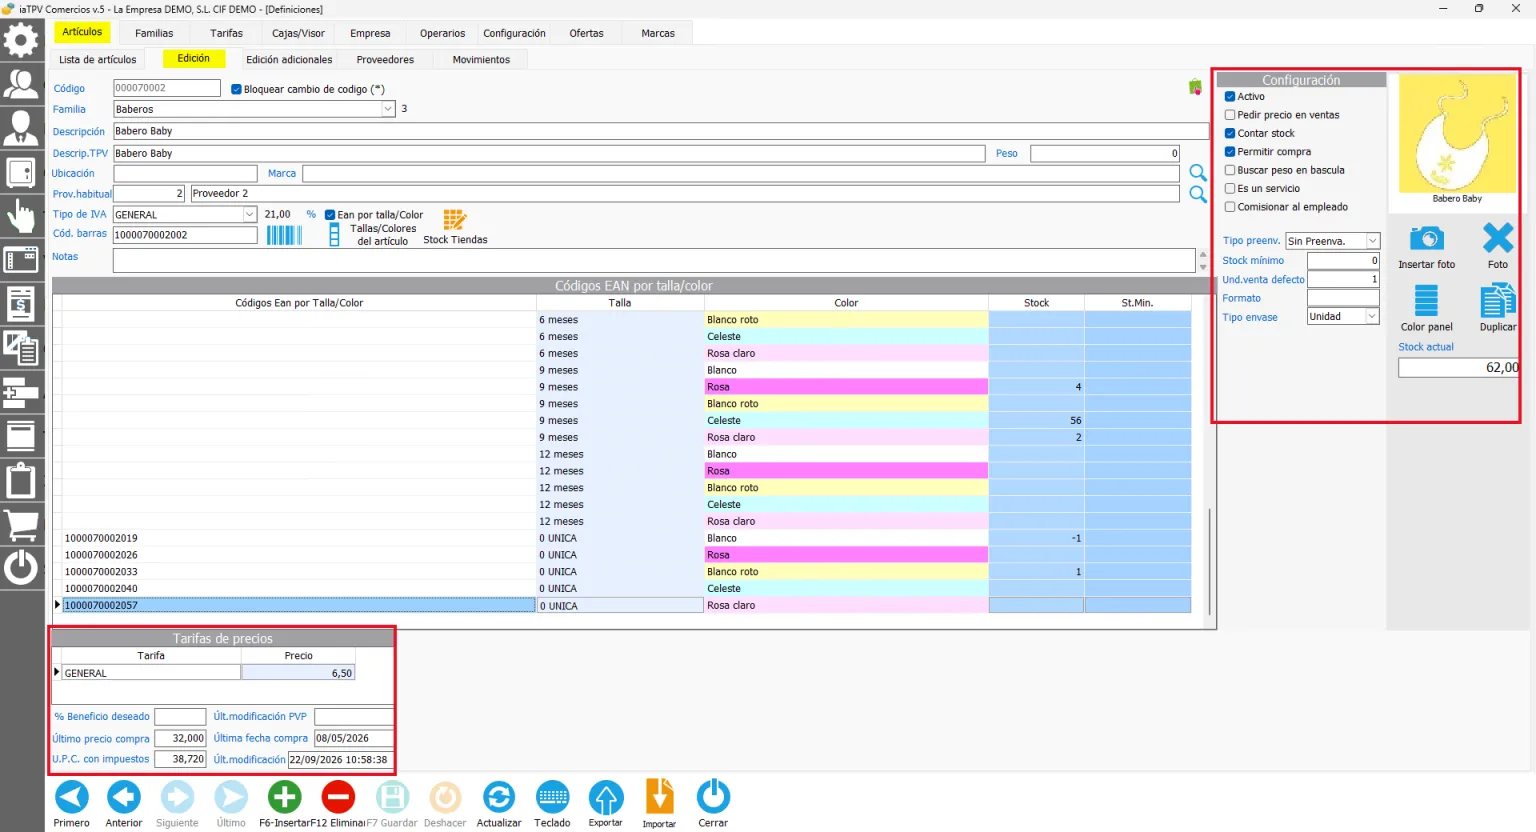Open the Edición adicionales subtab
Image resolution: width=1536 pixels, height=832 pixels.
(289, 60)
